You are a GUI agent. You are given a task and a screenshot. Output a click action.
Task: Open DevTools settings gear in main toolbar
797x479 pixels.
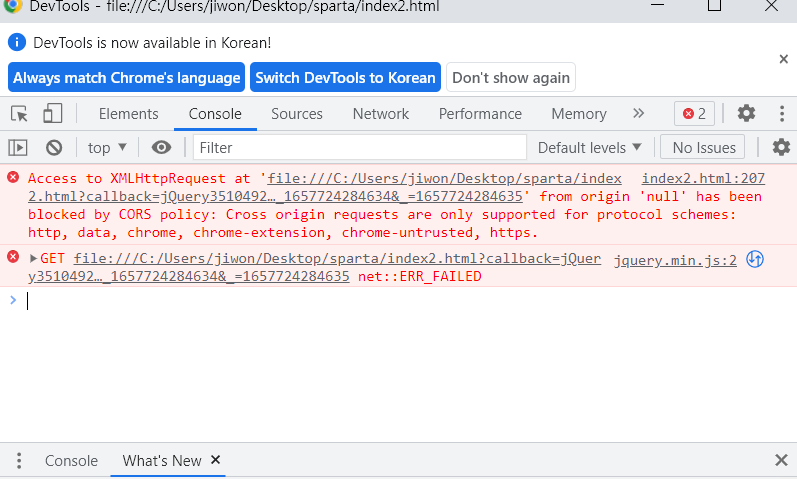(x=746, y=113)
